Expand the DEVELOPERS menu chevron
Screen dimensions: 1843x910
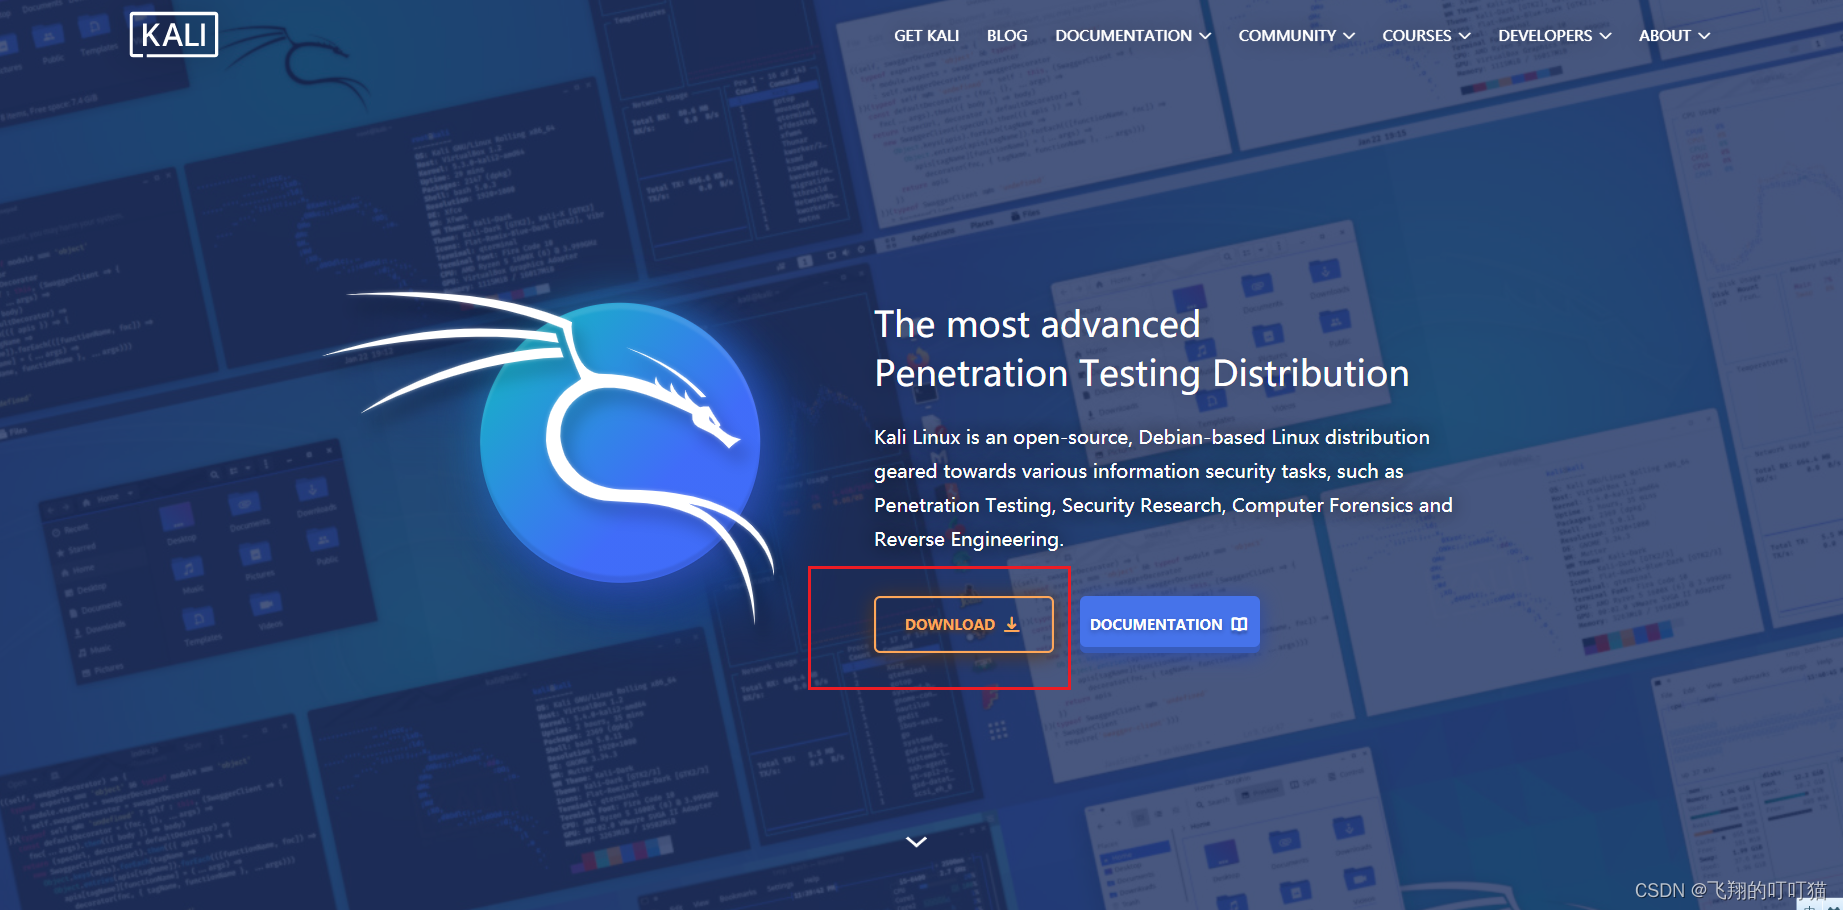[1606, 36]
